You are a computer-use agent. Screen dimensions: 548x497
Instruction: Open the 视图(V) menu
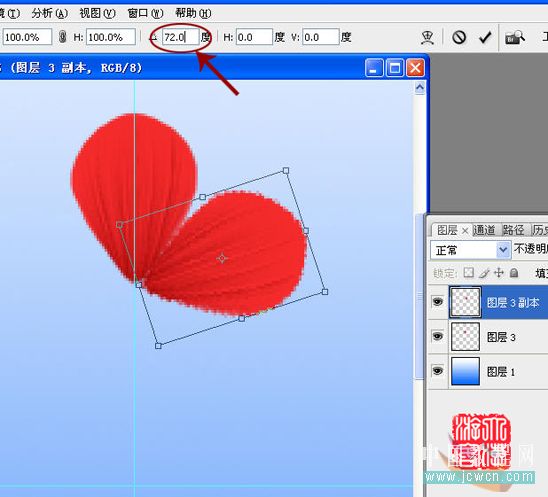pyautogui.click(x=97, y=14)
